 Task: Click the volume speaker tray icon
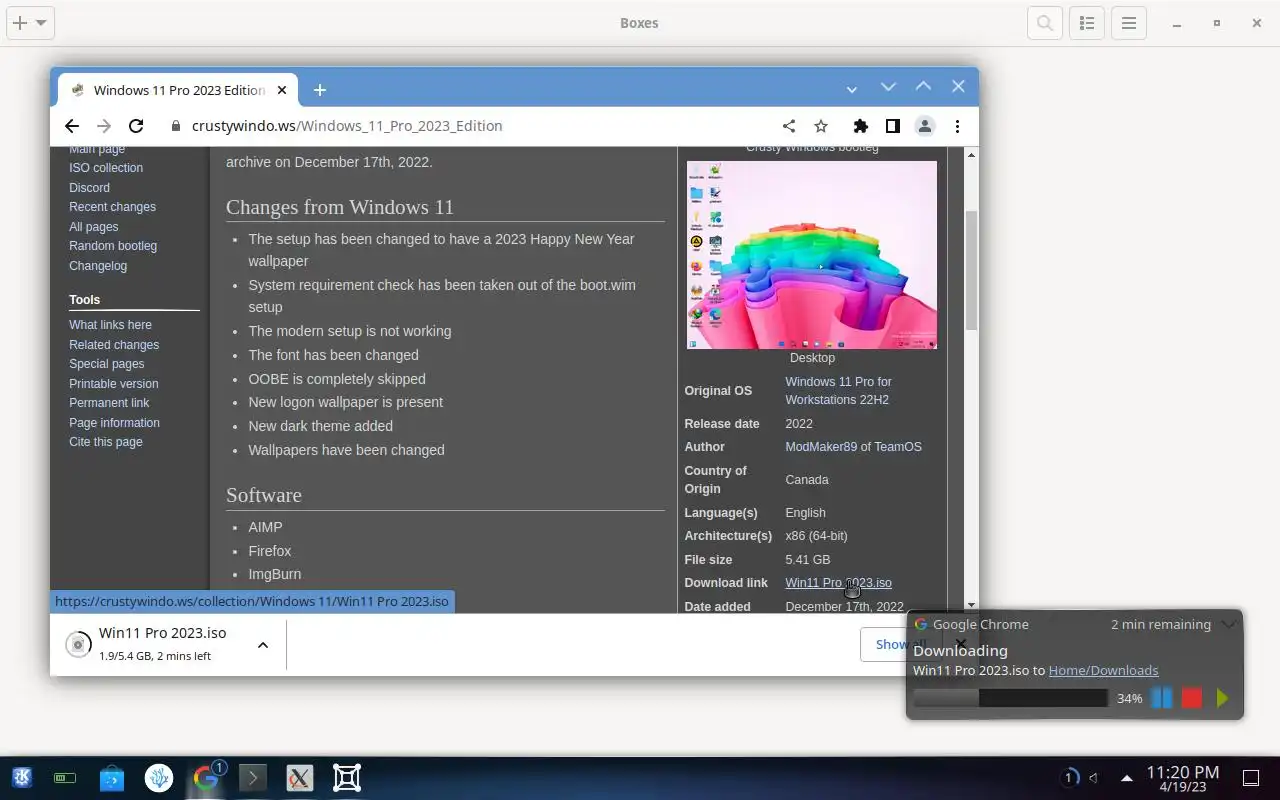[1093, 777]
